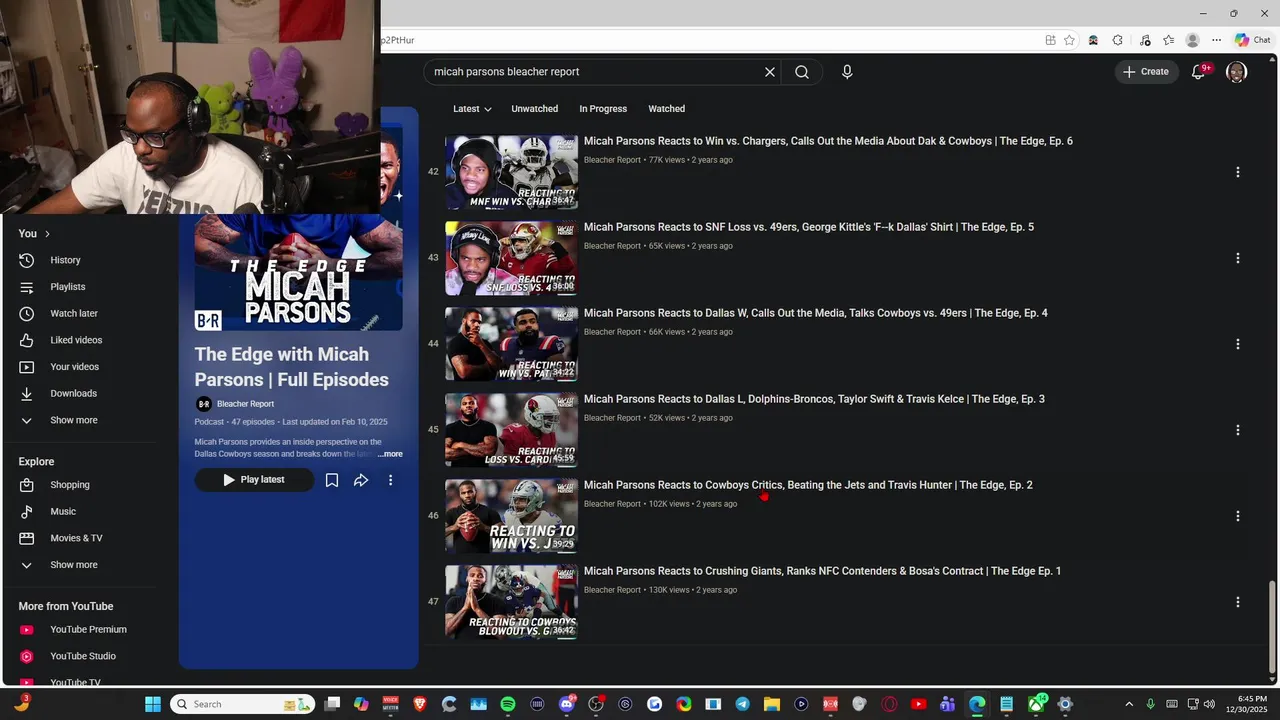Screen dimensions: 1280x720
Task: Open Watch later in sidebar
Action: tap(74, 314)
